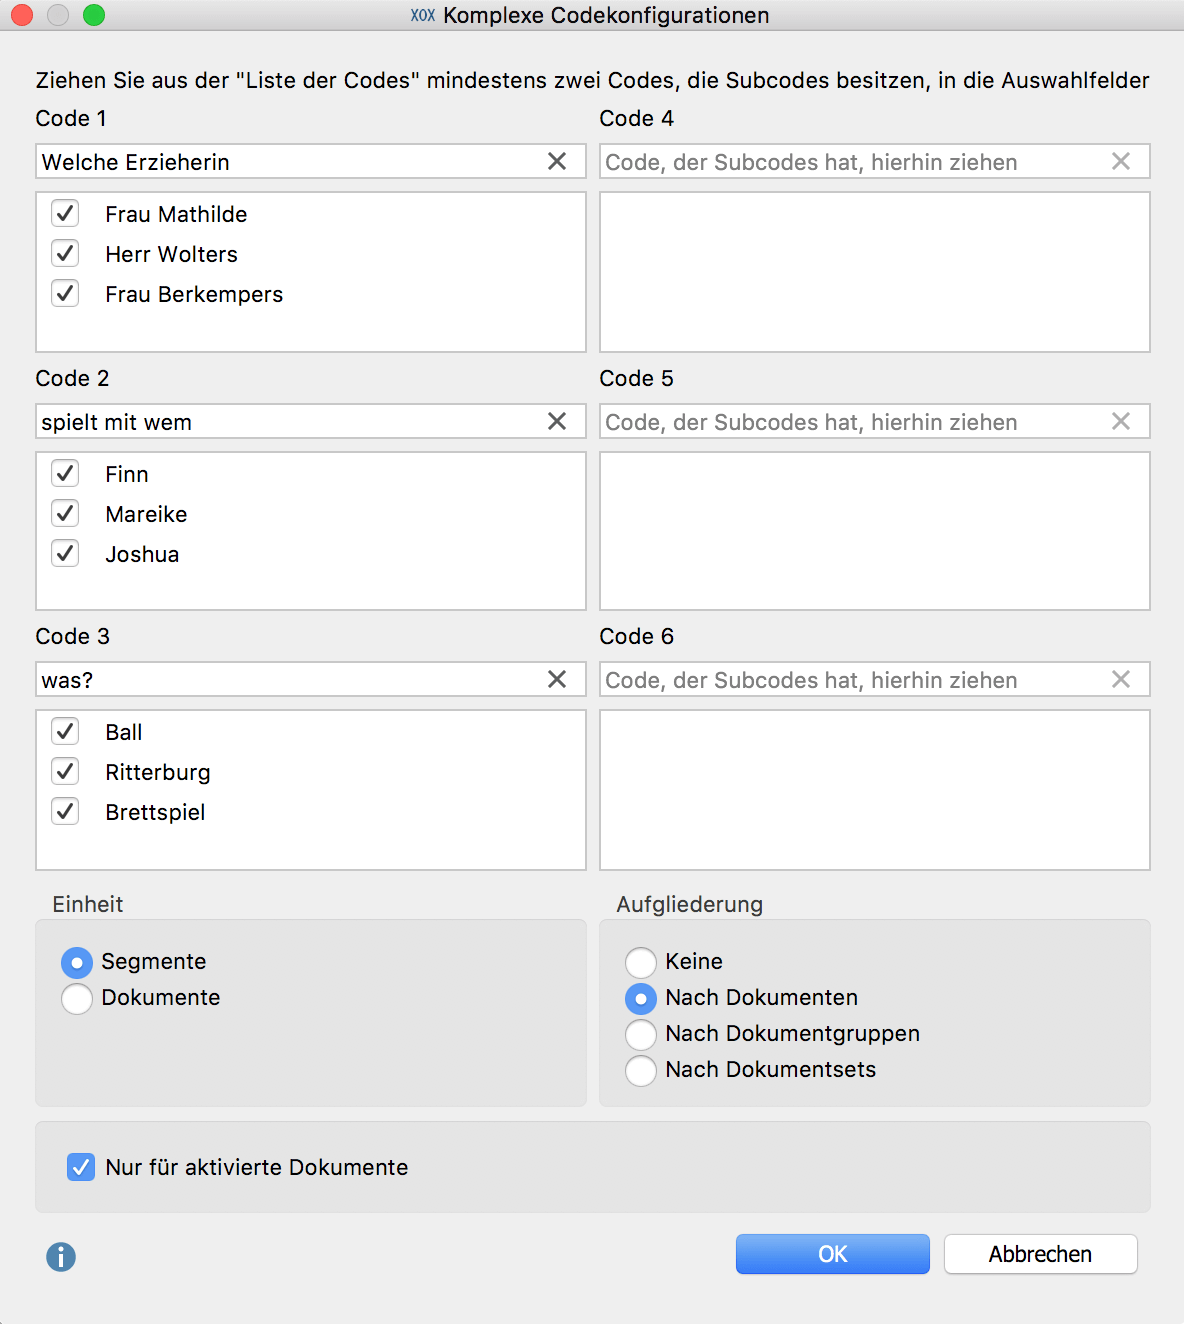Clear the Code 1 field 'Welche Erzieherin'
Image resolution: width=1184 pixels, height=1324 pixels.
tap(557, 161)
